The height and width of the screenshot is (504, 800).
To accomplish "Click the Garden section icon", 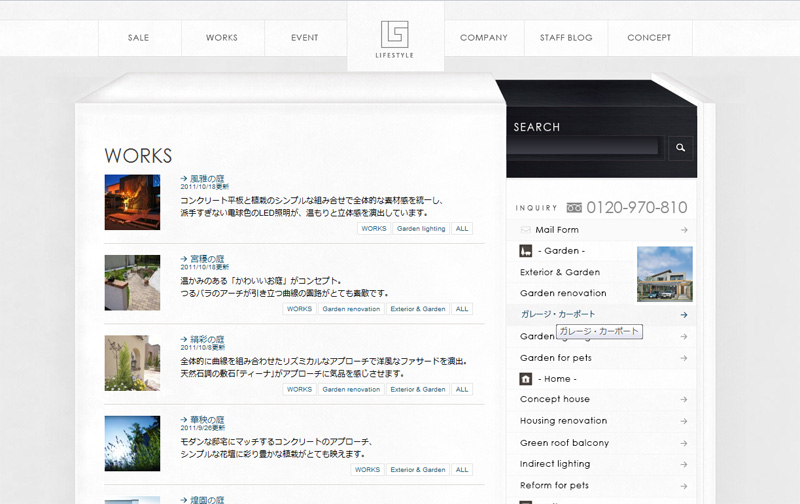I will (x=526, y=251).
